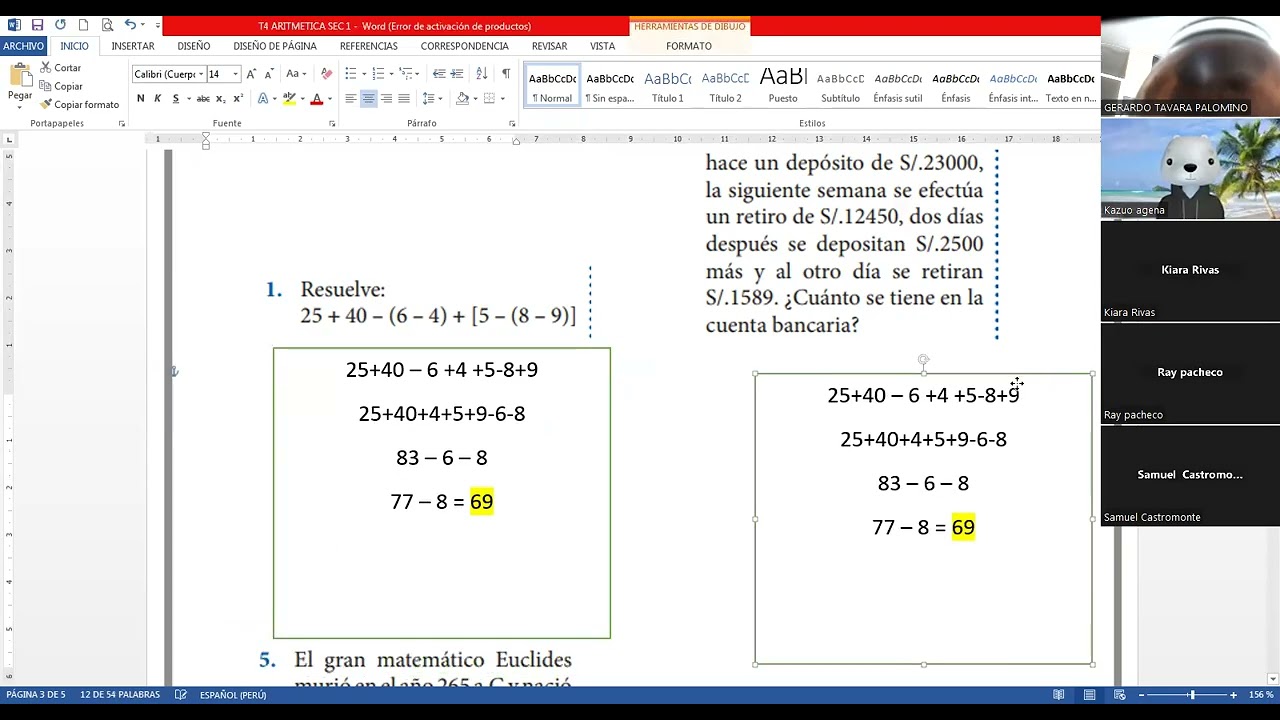Expand Párrafo group dialog launcher
The width and height of the screenshot is (1280, 720).
tap(512, 124)
